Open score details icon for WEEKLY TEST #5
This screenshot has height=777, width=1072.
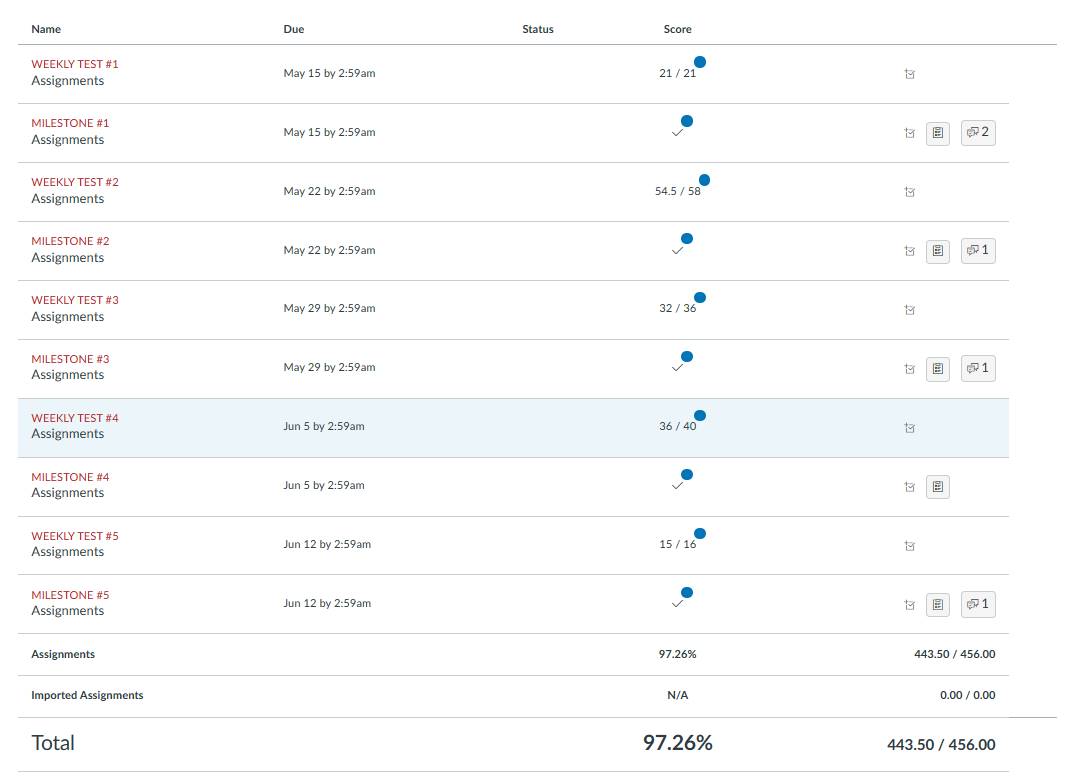[x=909, y=545]
